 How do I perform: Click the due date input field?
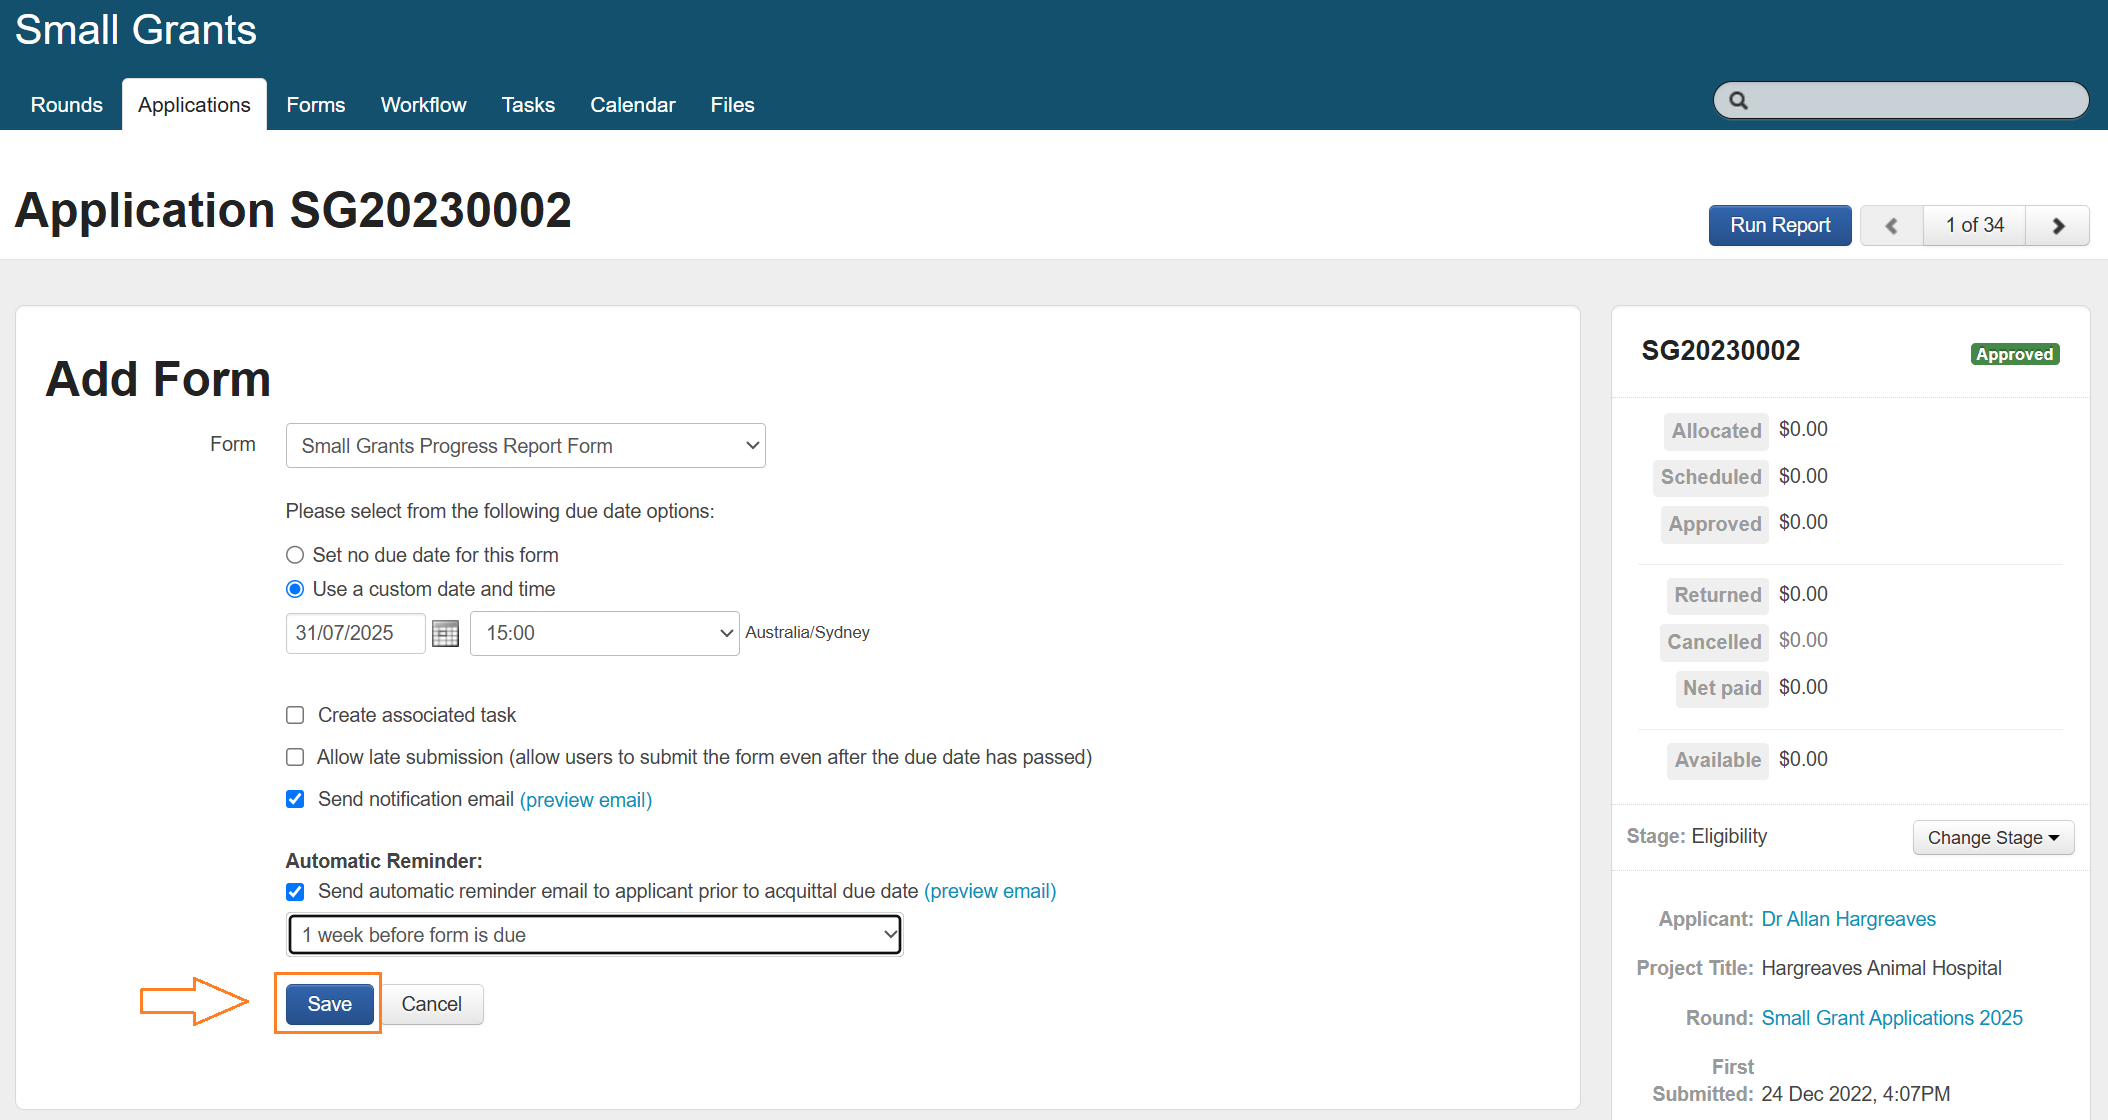[x=355, y=633]
